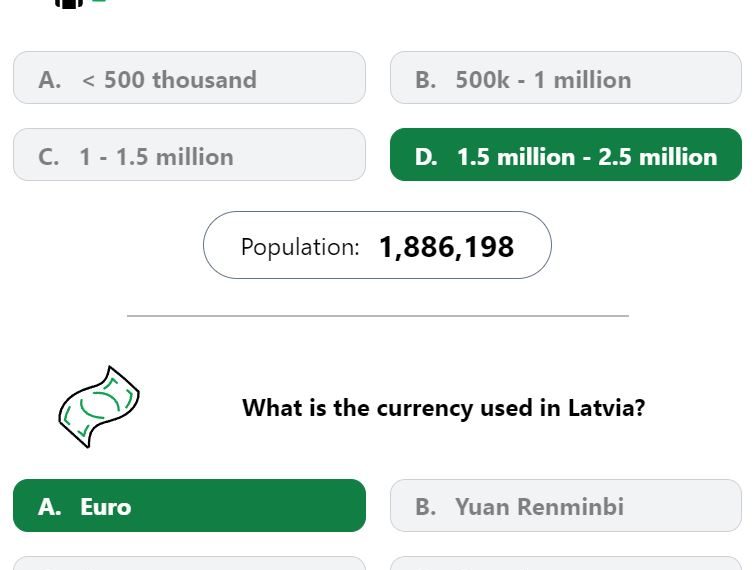
Task: Click the "B." letter beside Yuan Renminbi
Action: click(426, 507)
